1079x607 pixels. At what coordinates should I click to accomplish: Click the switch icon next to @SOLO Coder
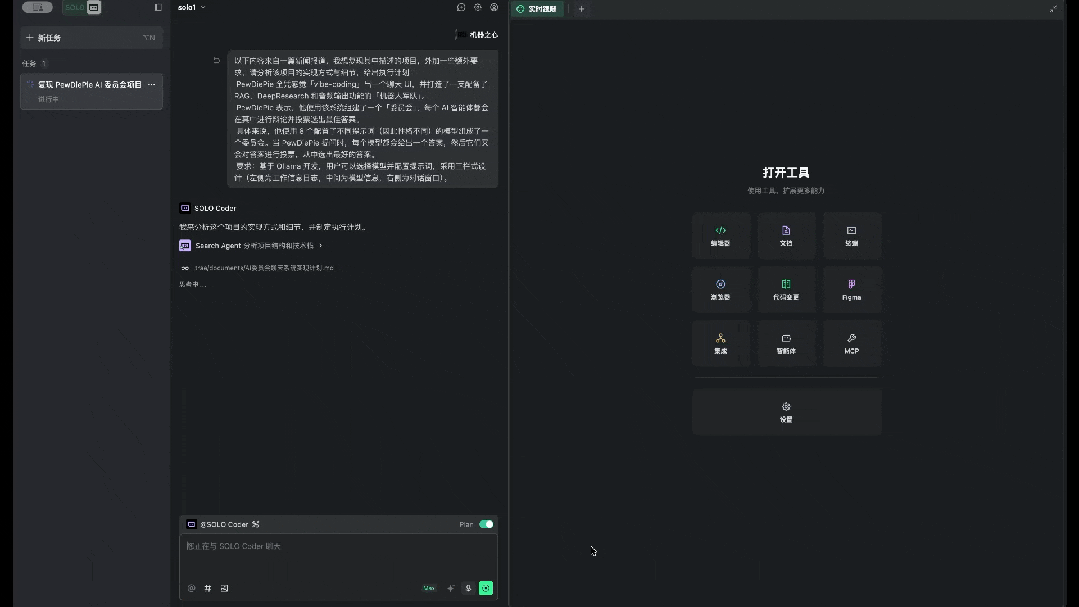(255, 524)
